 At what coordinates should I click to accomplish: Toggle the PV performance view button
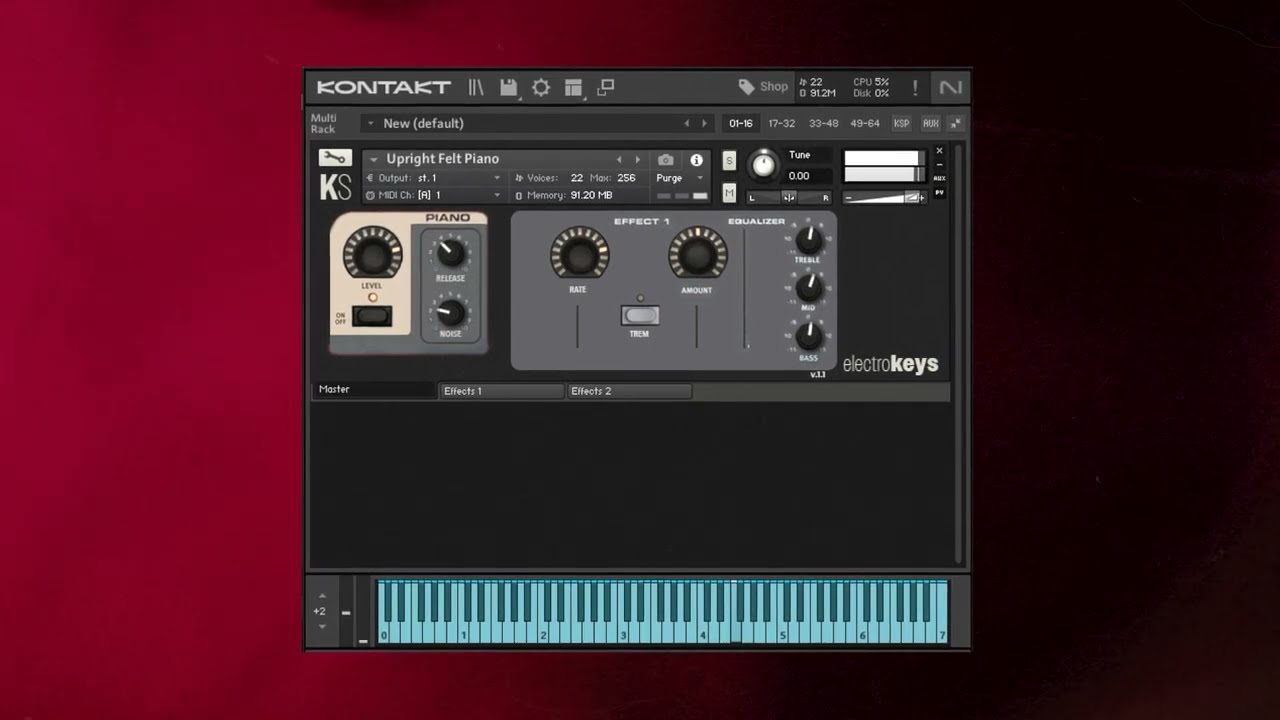pyautogui.click(x=939, y=192)
